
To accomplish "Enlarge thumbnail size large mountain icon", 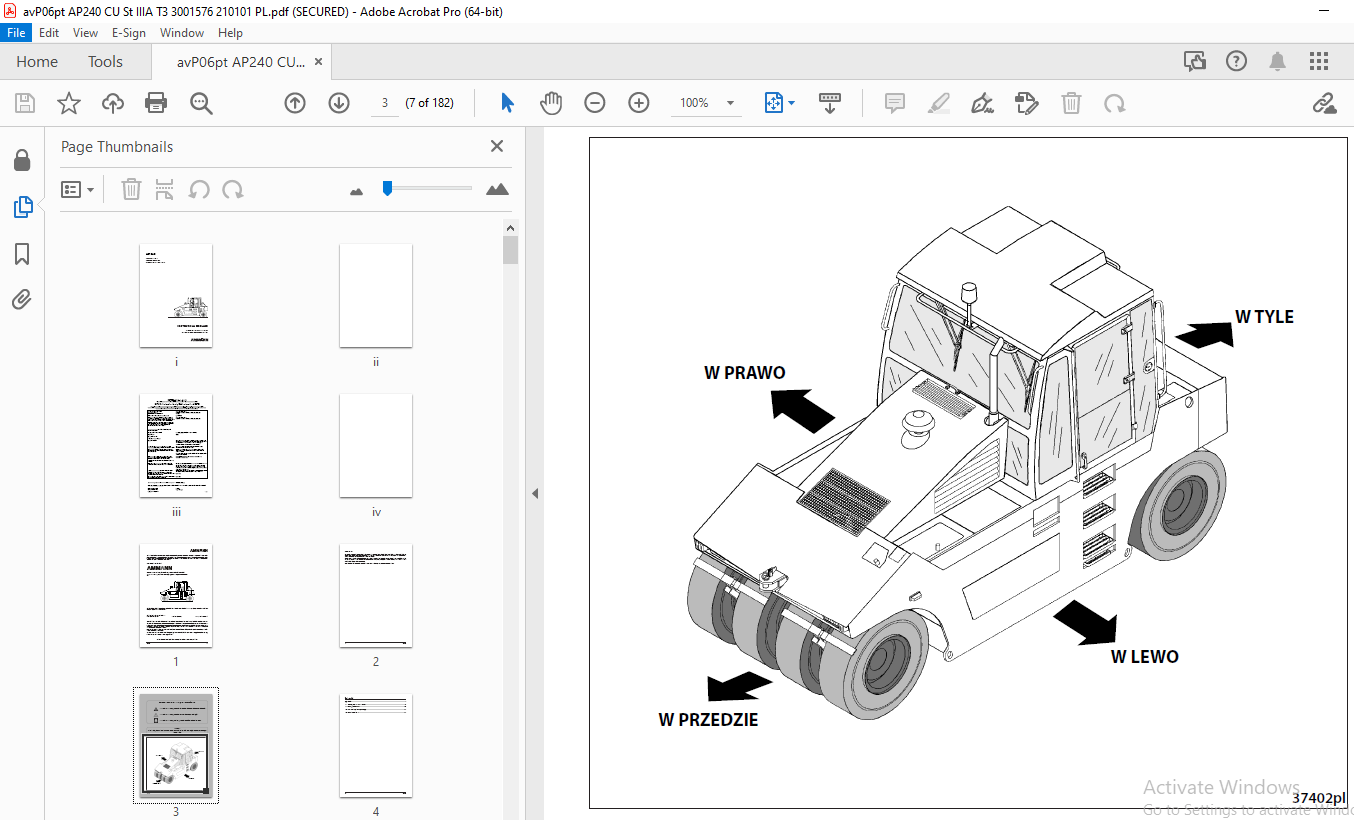I will pyautogui.click(x=497, y=189).
